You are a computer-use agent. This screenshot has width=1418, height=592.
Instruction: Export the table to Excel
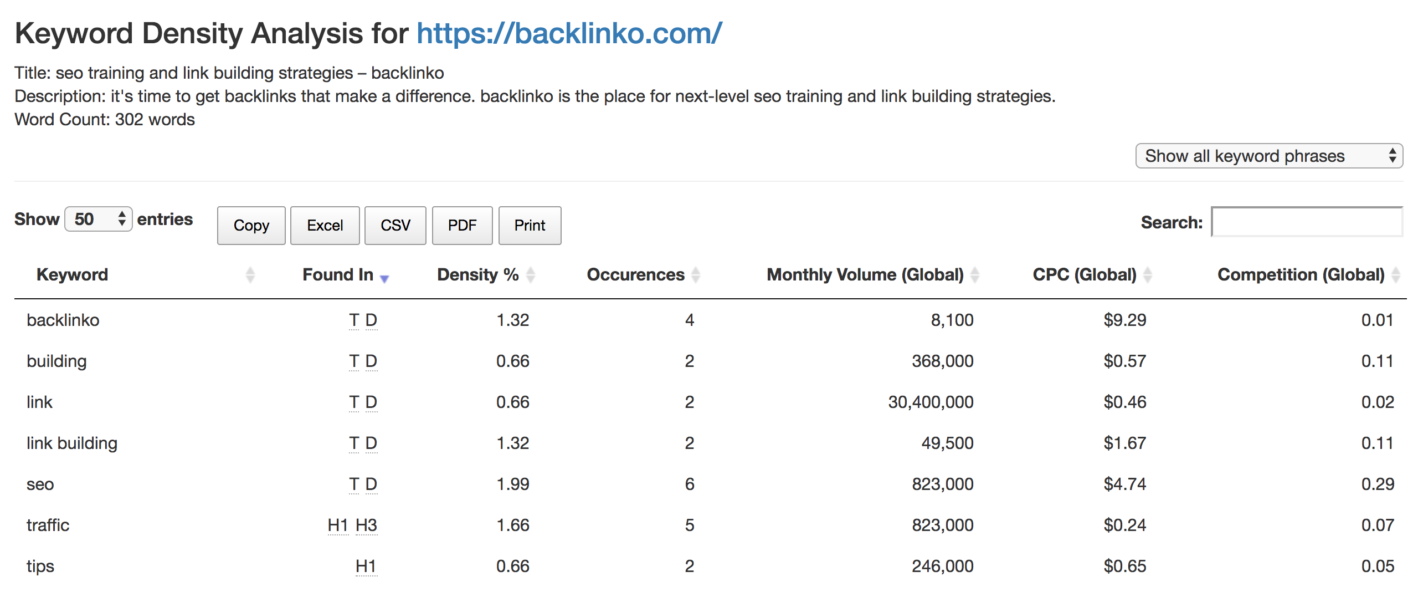click(x=325, y=226)
